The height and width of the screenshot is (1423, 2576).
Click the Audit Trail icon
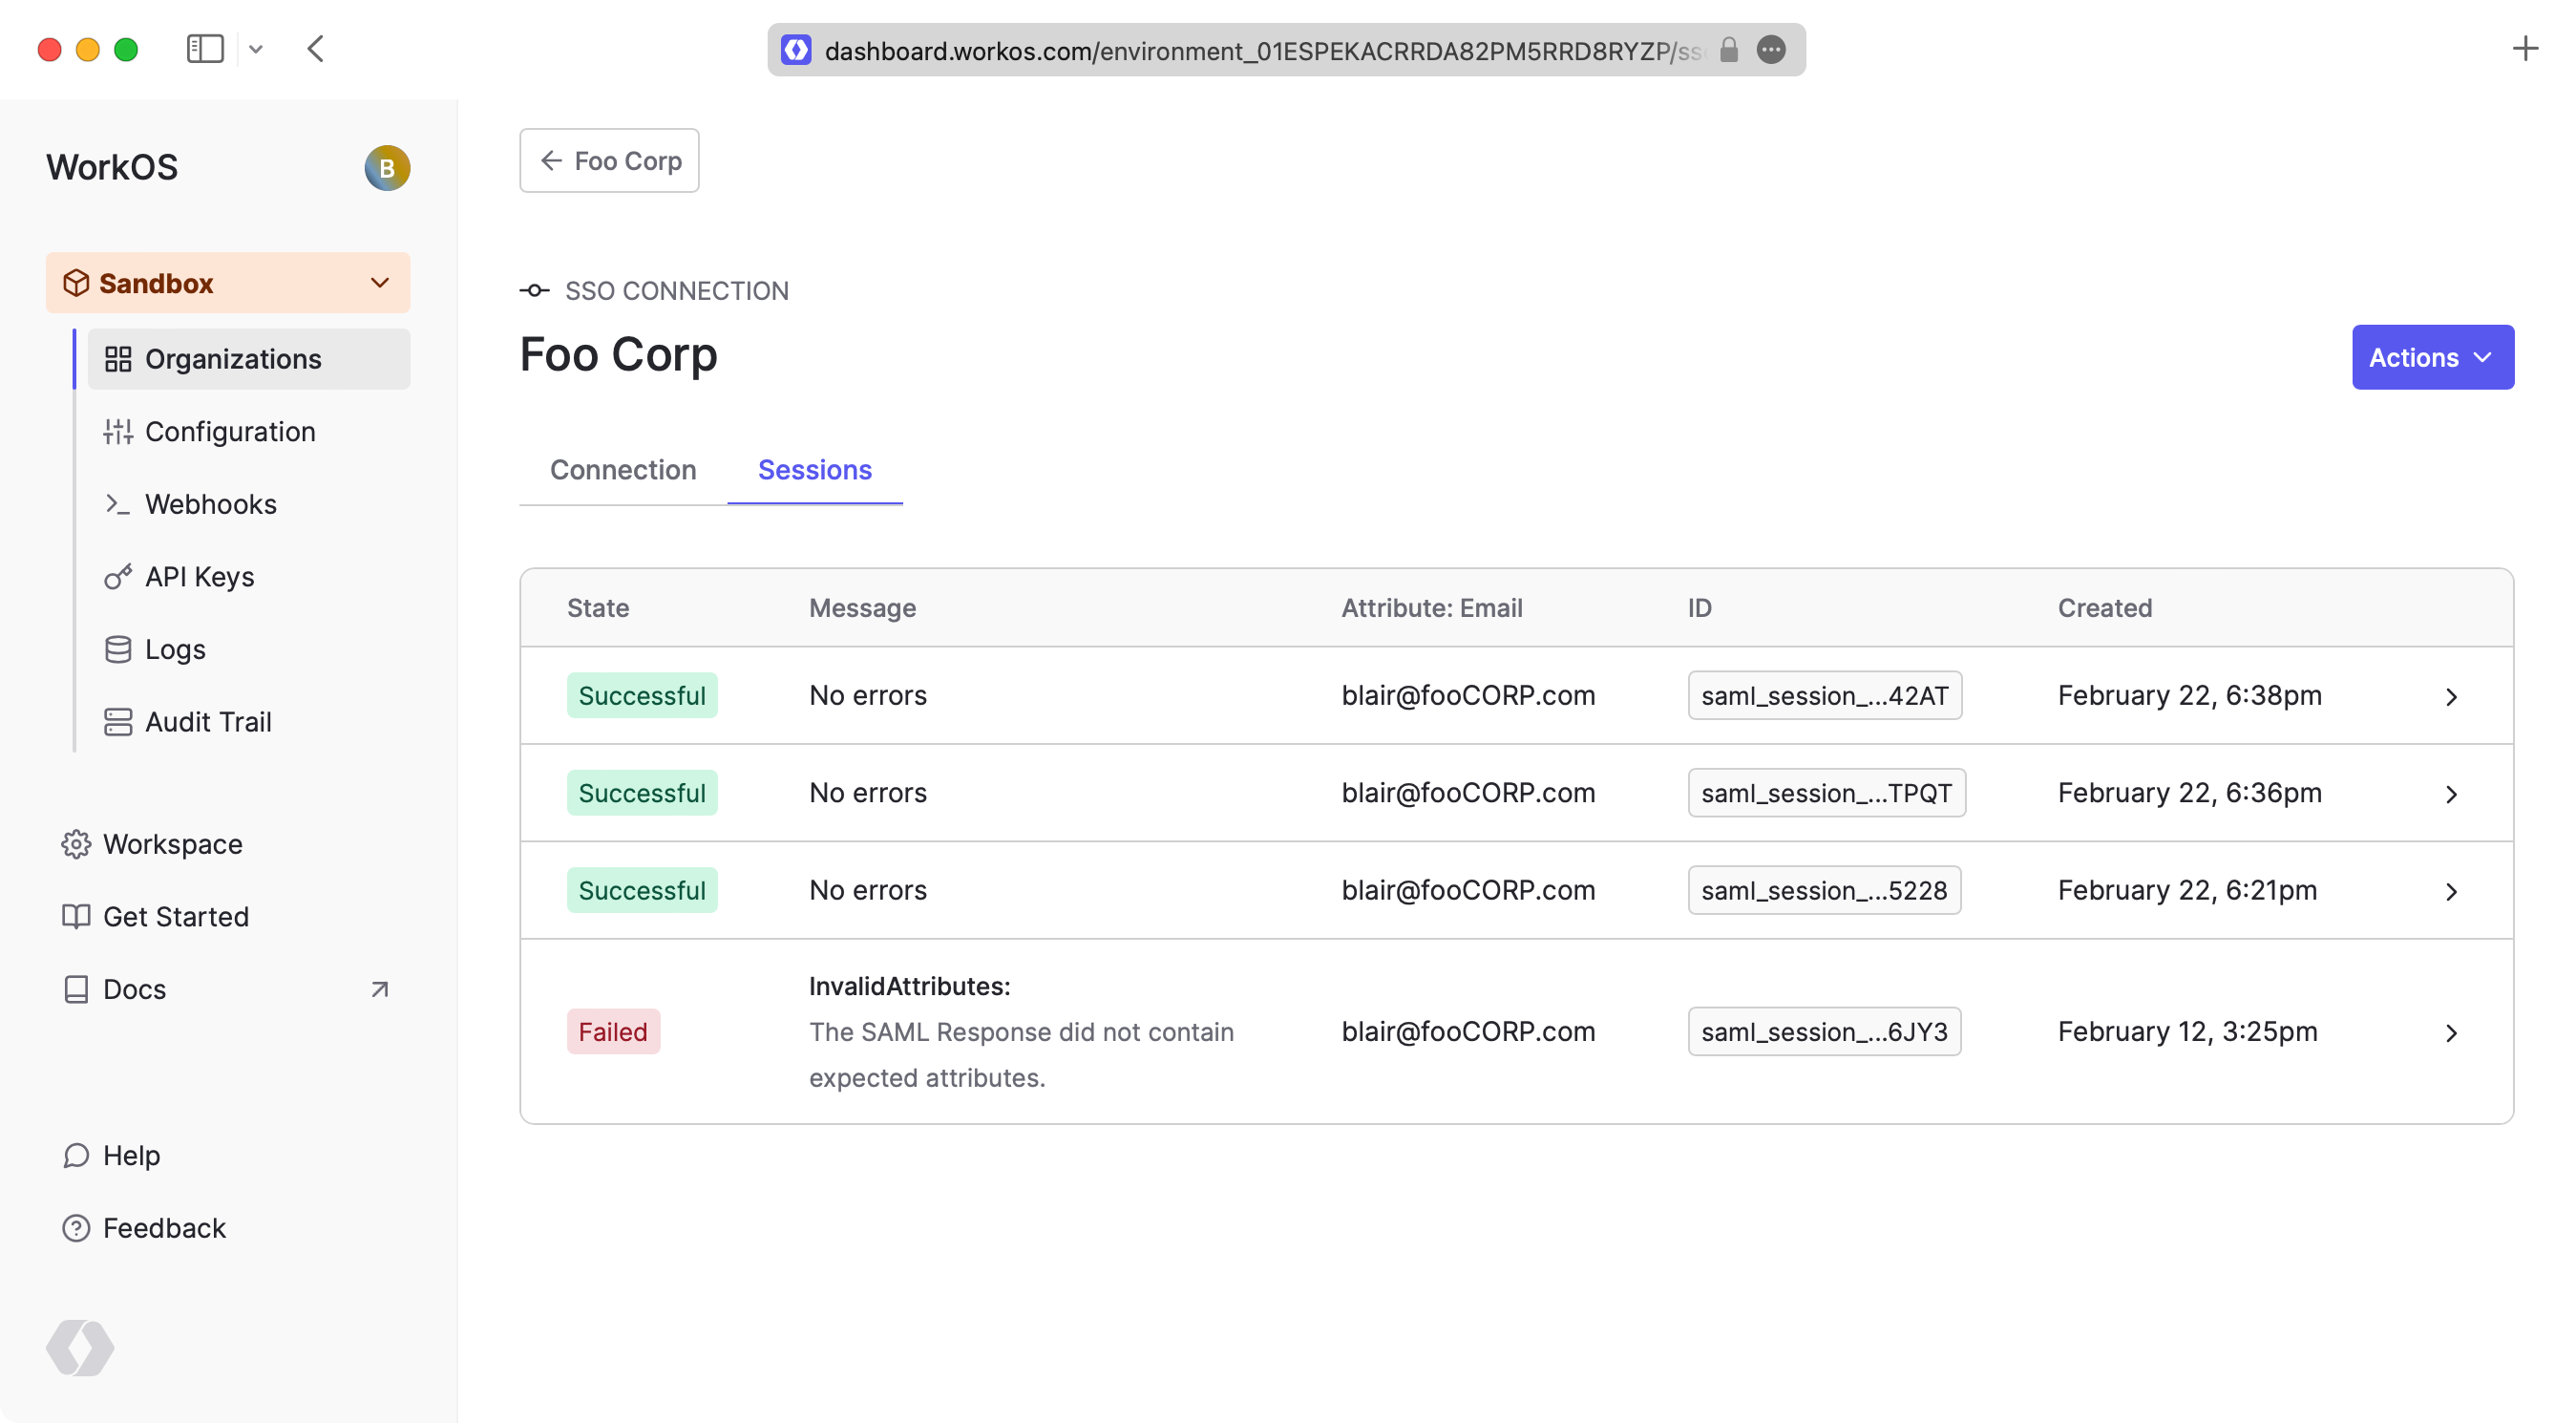[117, 722]
